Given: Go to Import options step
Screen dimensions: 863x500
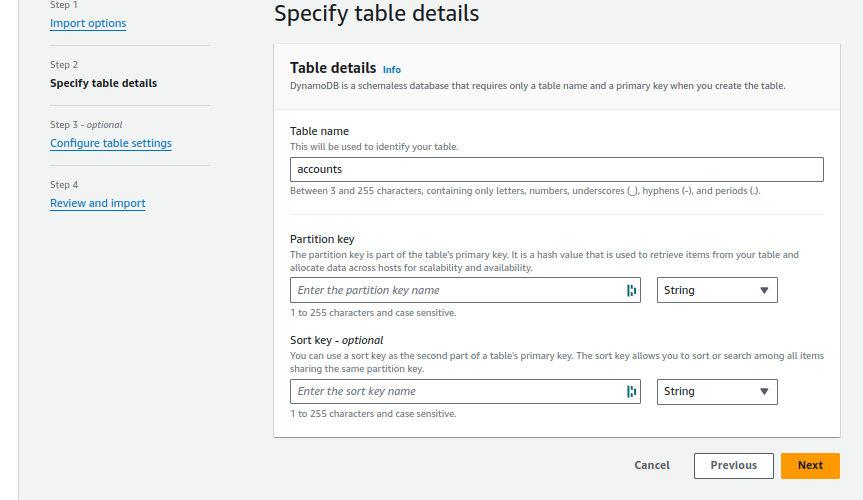Looking at the screenshot, I should pos(88,23).
